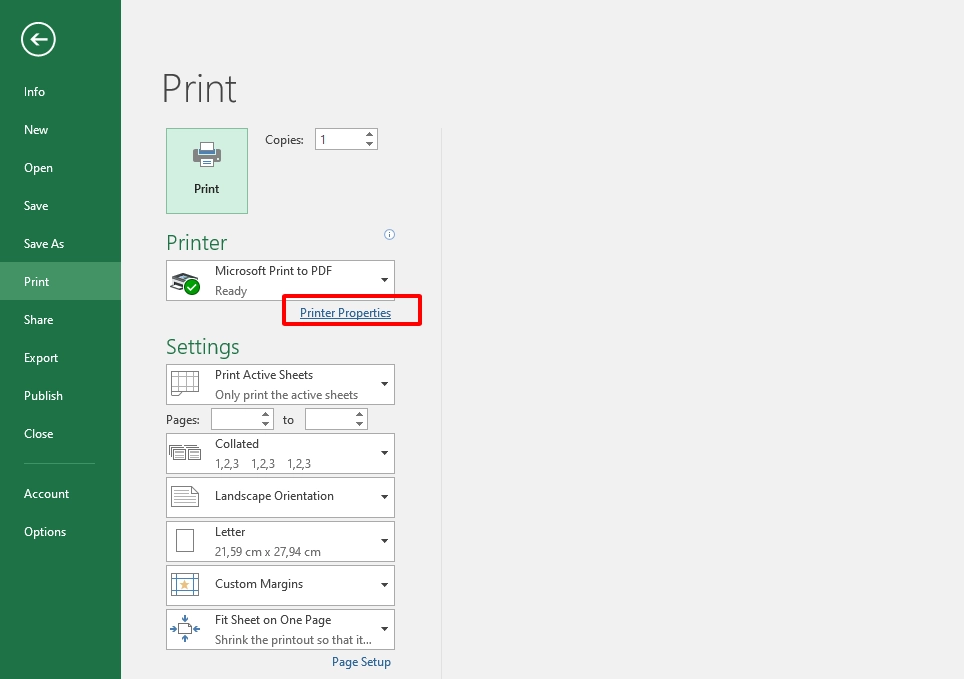Image resolution: width=964 pixels, height=679 pixels.
Task: Click the printer info icon
Action: (x=390, y=235)
